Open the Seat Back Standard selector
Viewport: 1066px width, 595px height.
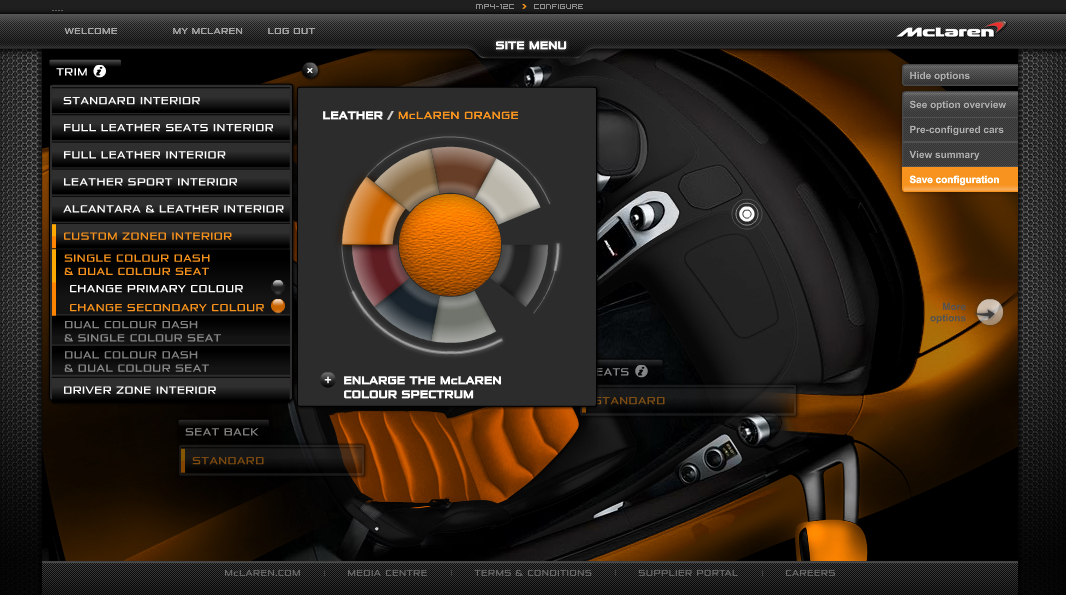272,461
